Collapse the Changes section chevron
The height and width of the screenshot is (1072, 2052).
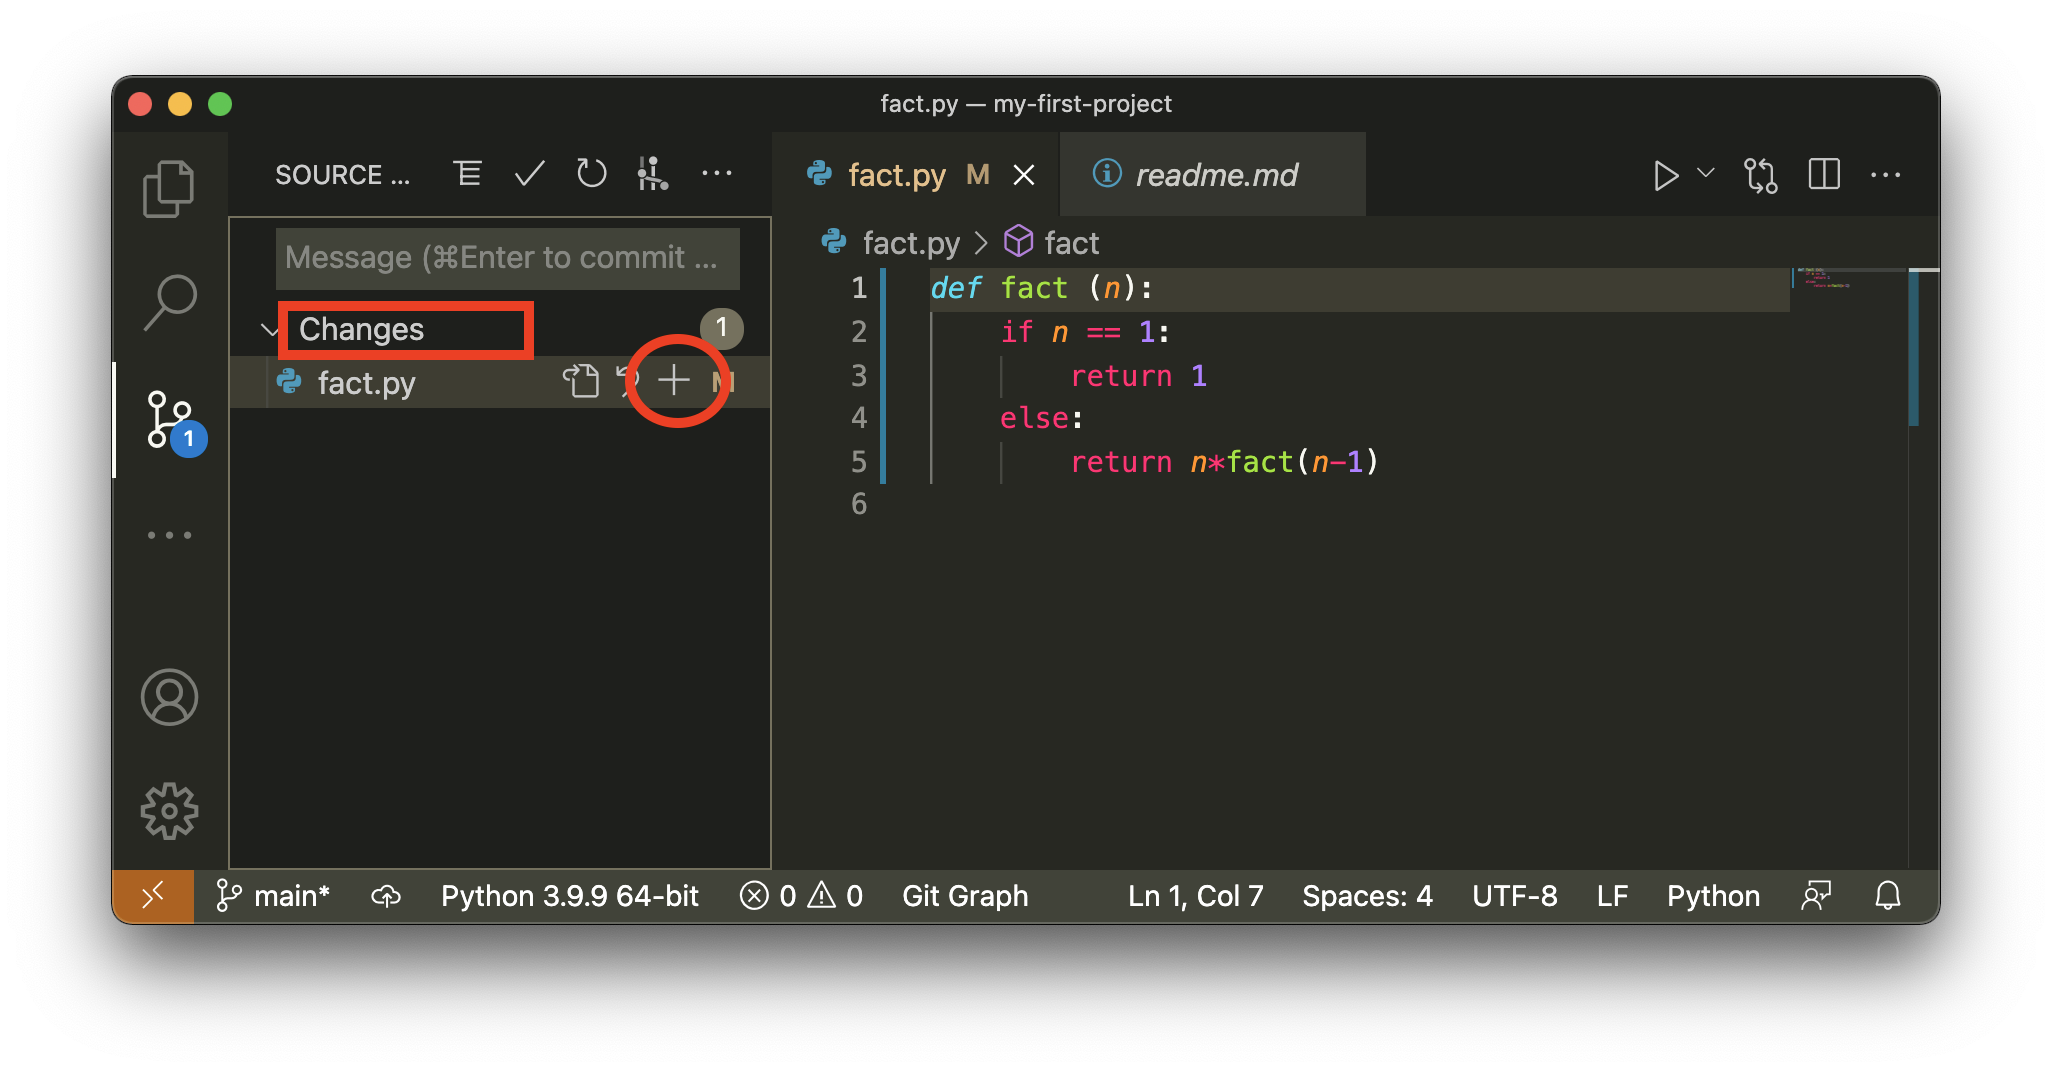coord(269,330)
